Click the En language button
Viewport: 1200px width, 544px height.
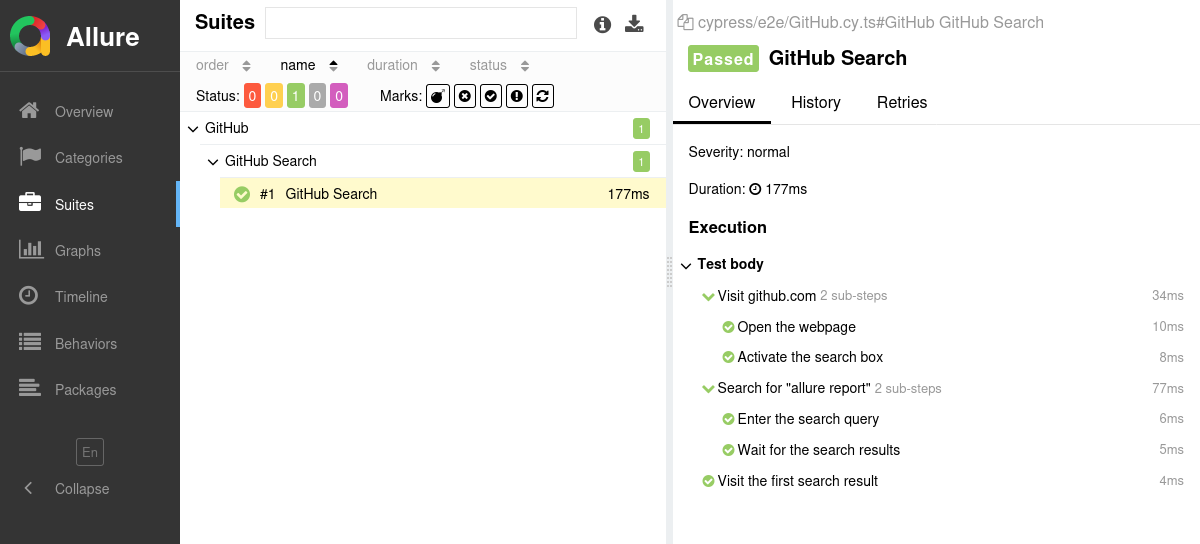pyautogui.click(x=90, y=452)
